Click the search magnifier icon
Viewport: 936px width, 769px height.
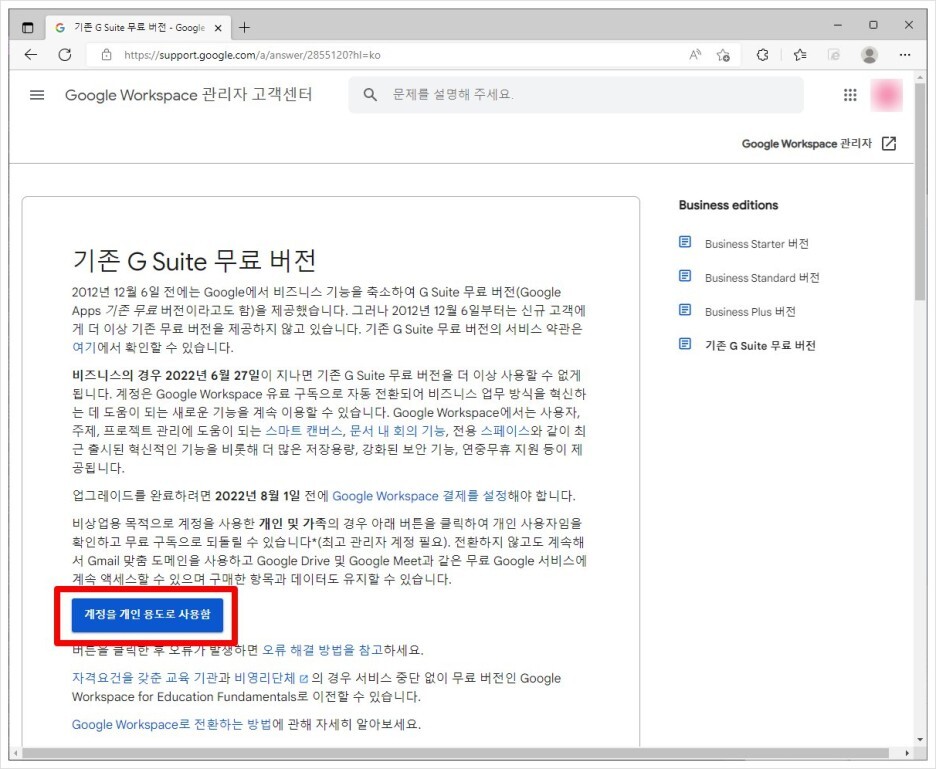point(370,95)
